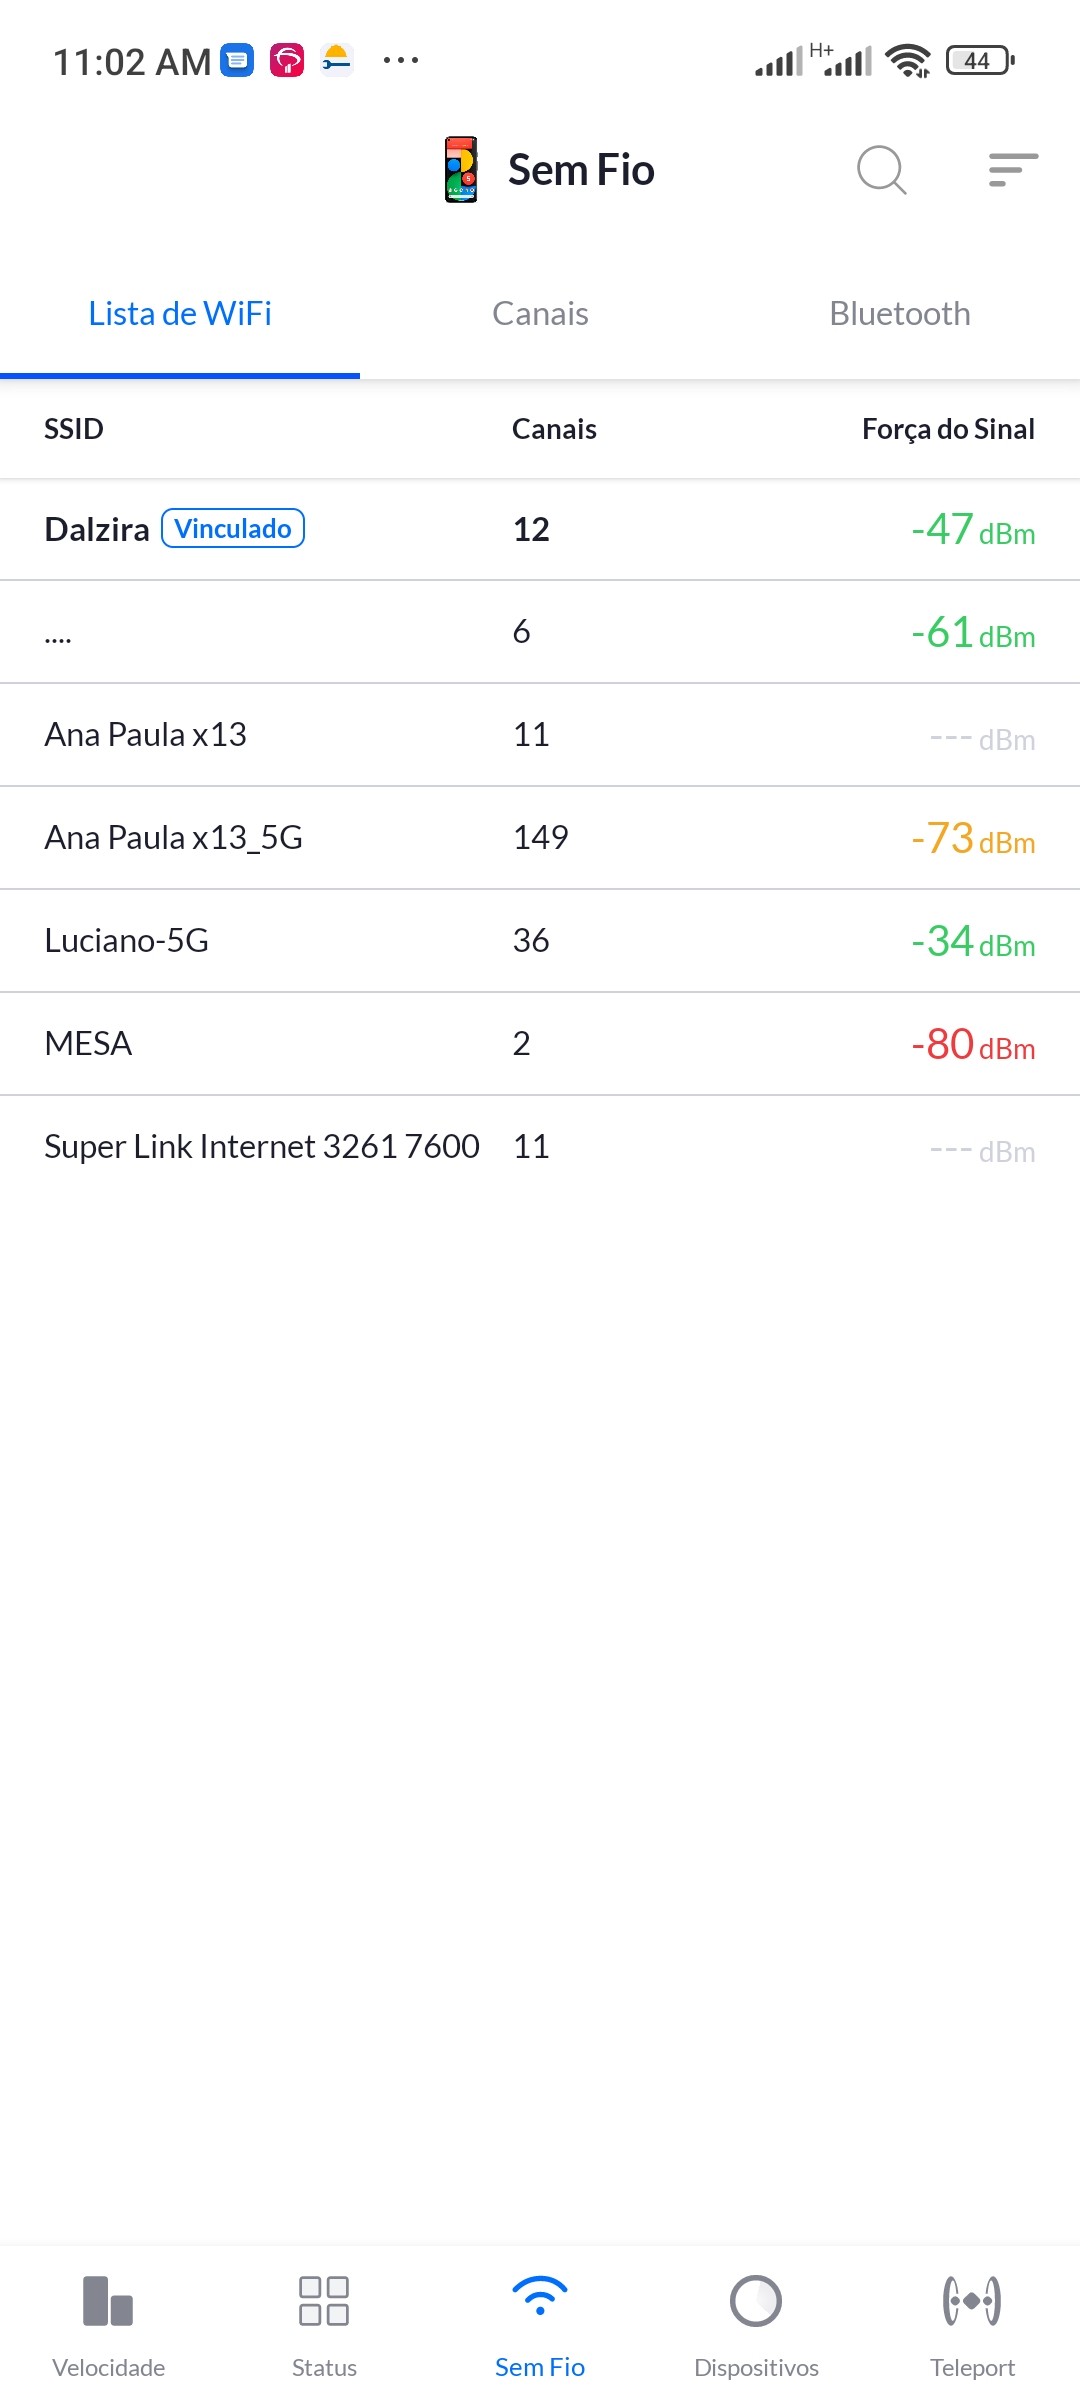Open the Dalzira network entry

pyautogui.click(x=97, y=529)
